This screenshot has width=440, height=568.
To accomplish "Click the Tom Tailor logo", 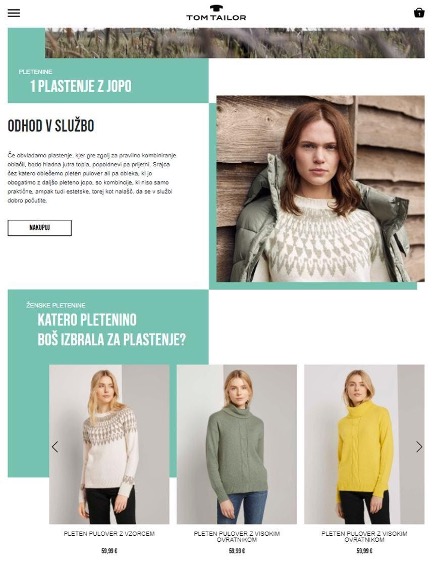I will pyautogui.click(x=216, y=13).
